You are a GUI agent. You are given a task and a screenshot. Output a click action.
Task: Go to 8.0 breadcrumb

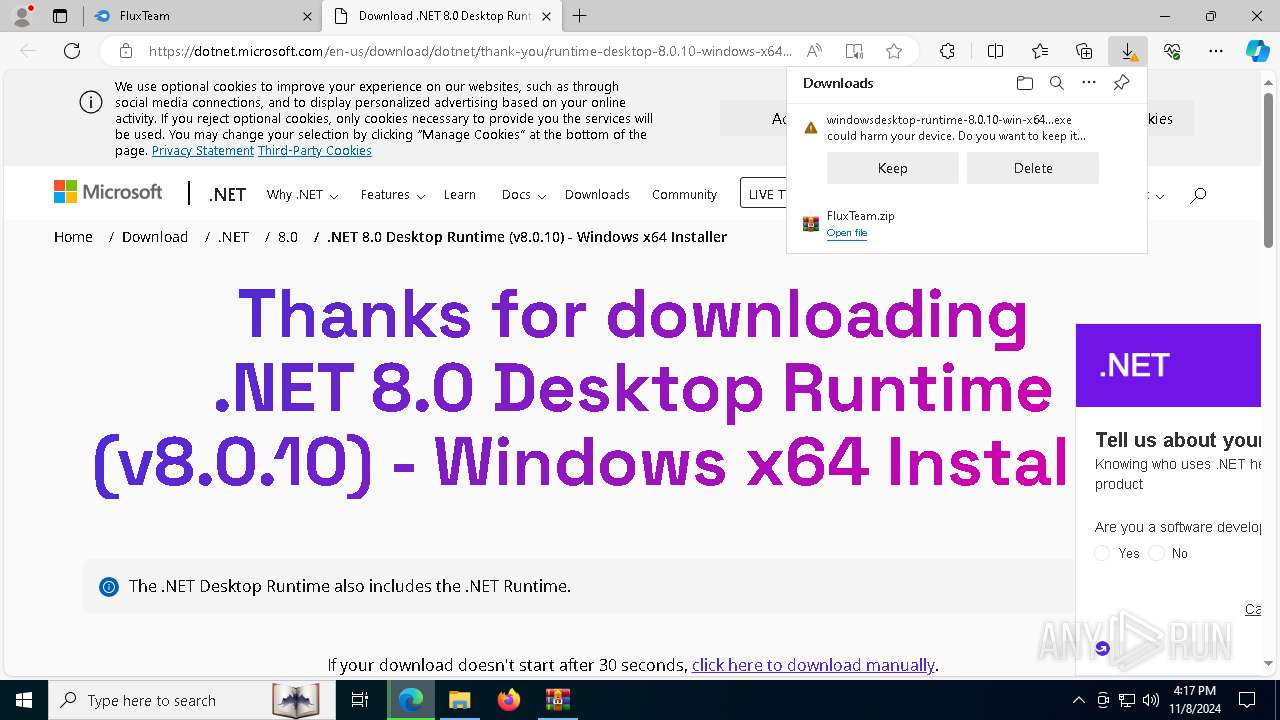click(x=288, y=237)
